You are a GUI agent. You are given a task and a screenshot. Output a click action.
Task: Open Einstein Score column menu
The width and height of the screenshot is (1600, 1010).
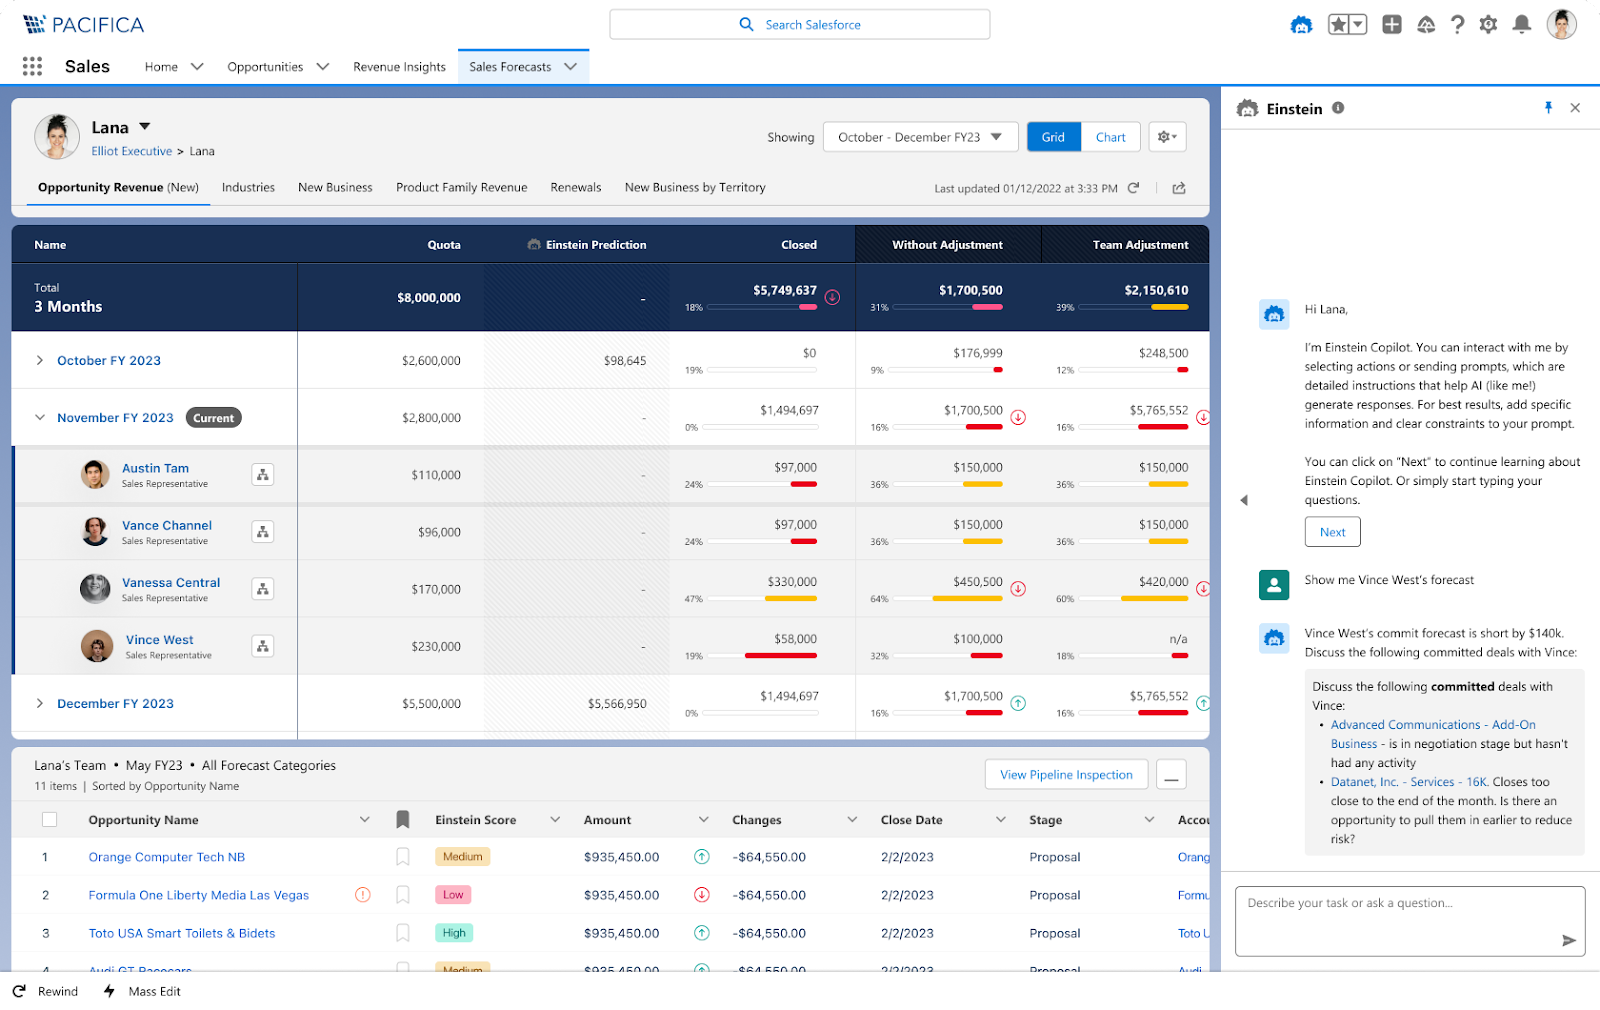coord(555,820)
